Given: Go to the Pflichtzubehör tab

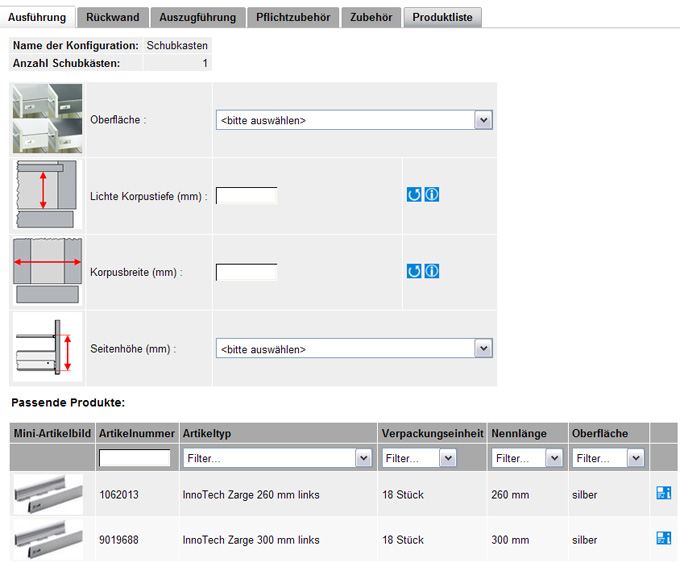Looking at the screenshot, I should (x=293, y=17).
